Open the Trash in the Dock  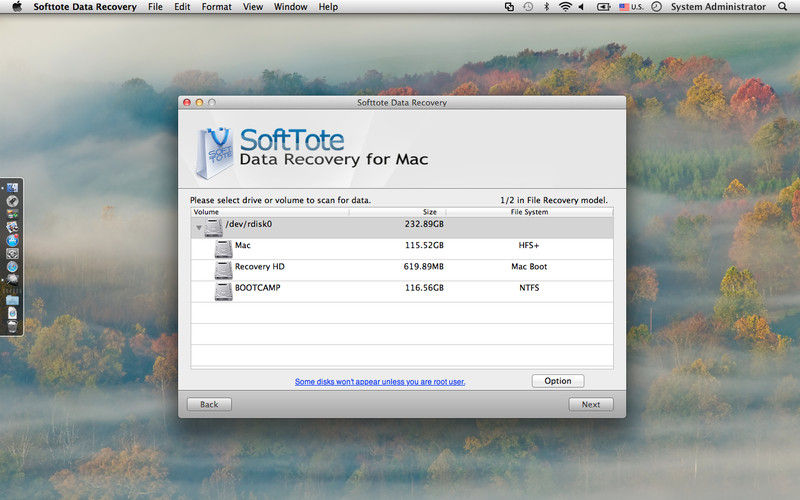point(12,327)
